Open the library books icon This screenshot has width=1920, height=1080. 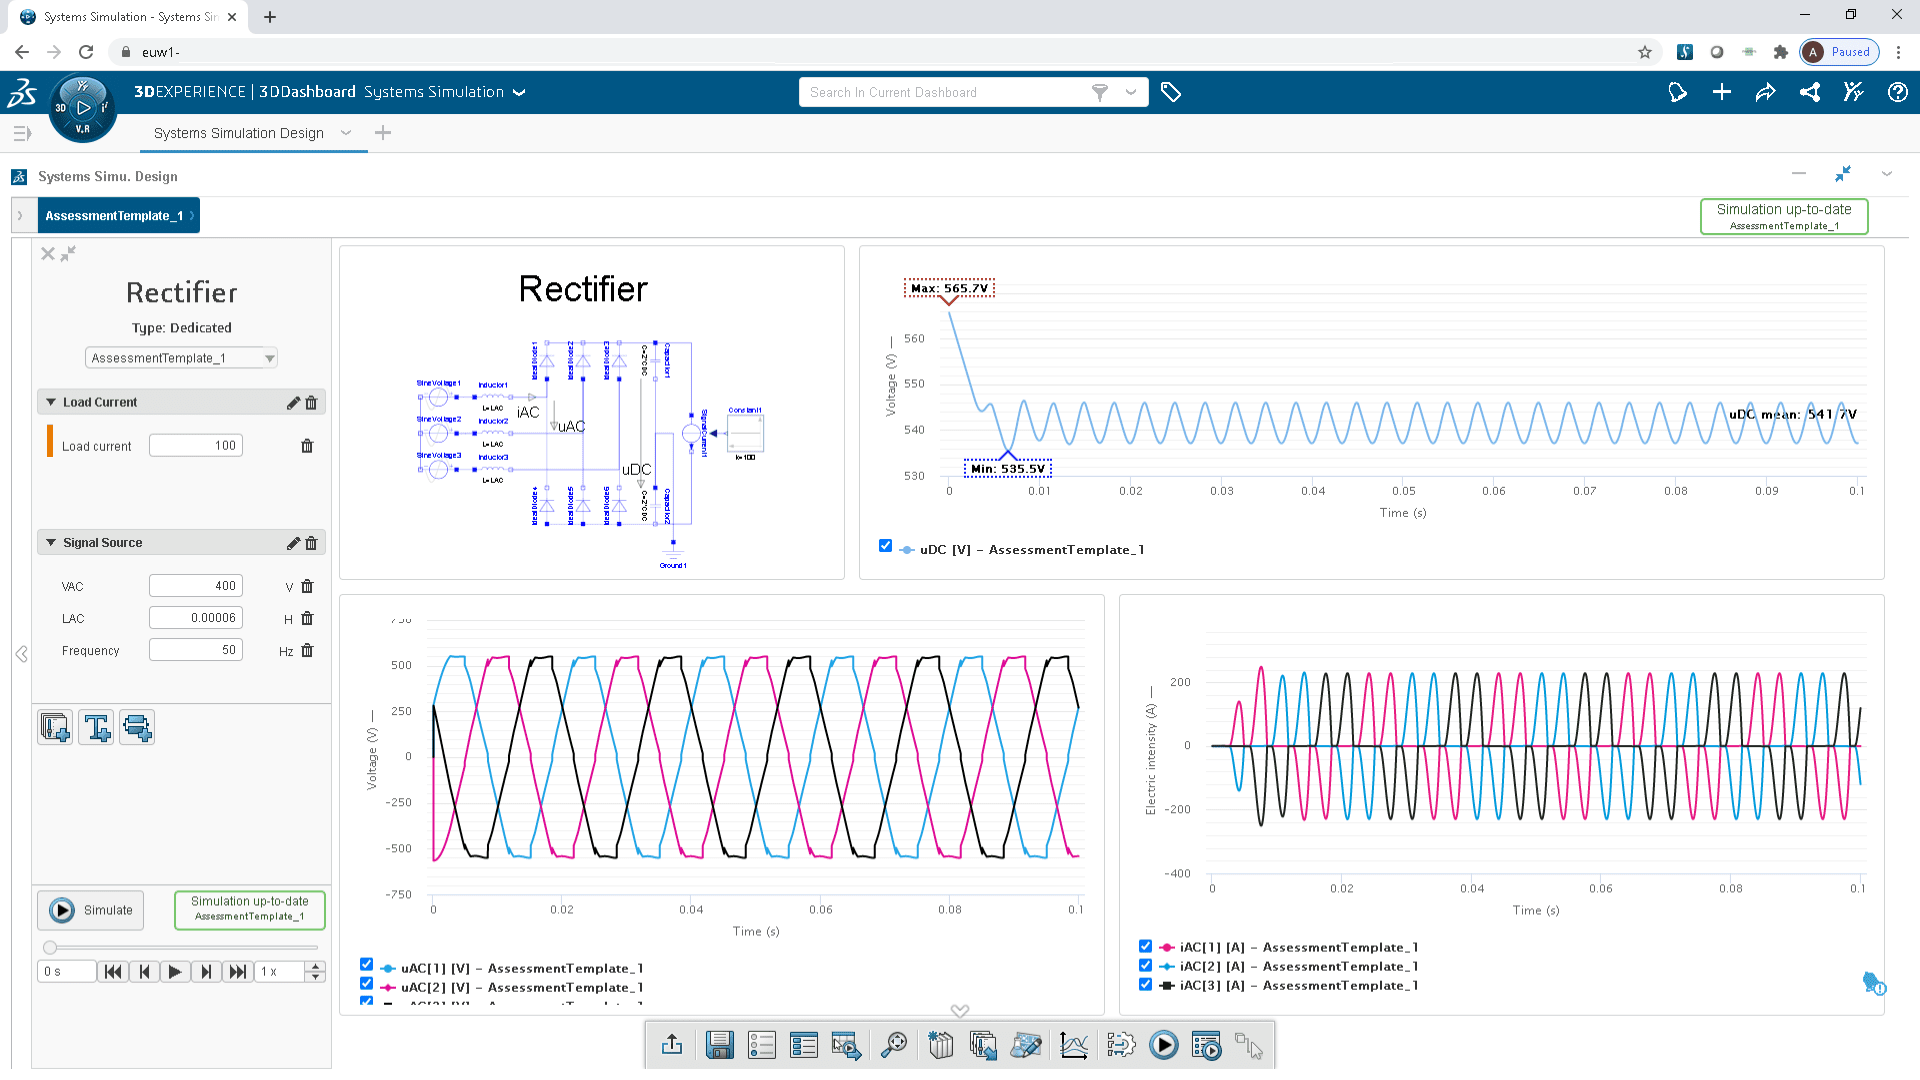[940, 1045]
